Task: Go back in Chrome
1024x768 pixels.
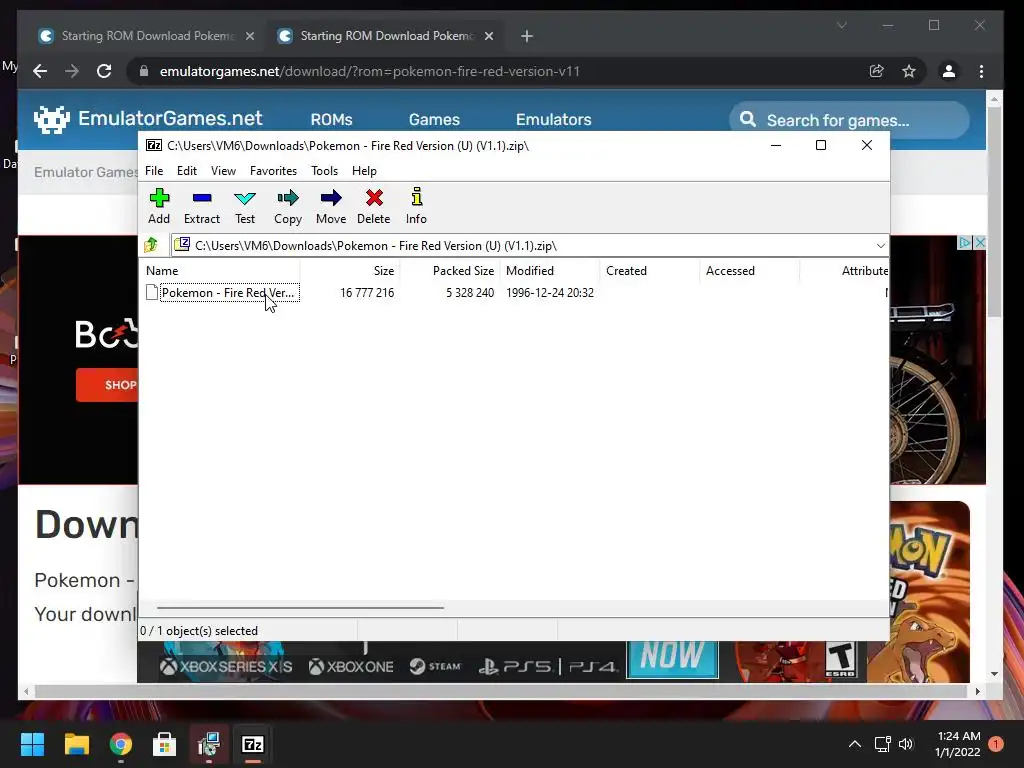Action: tap(40, 71)
